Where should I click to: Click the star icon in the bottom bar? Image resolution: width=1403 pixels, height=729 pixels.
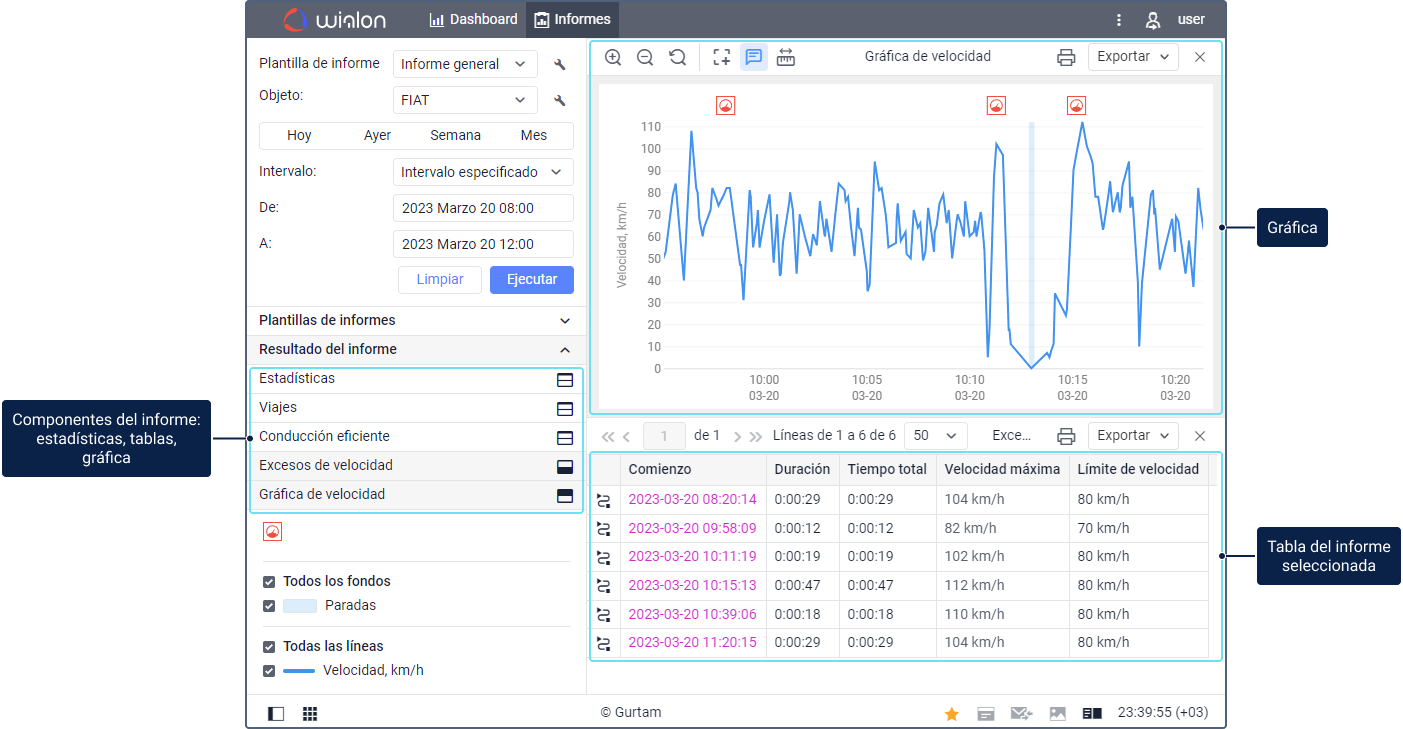tap(952, 713)
